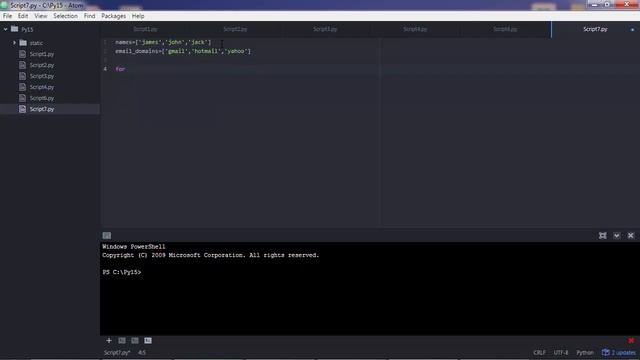
Task: Place cursor after 'for' on line 4
Action: point(126,69)
